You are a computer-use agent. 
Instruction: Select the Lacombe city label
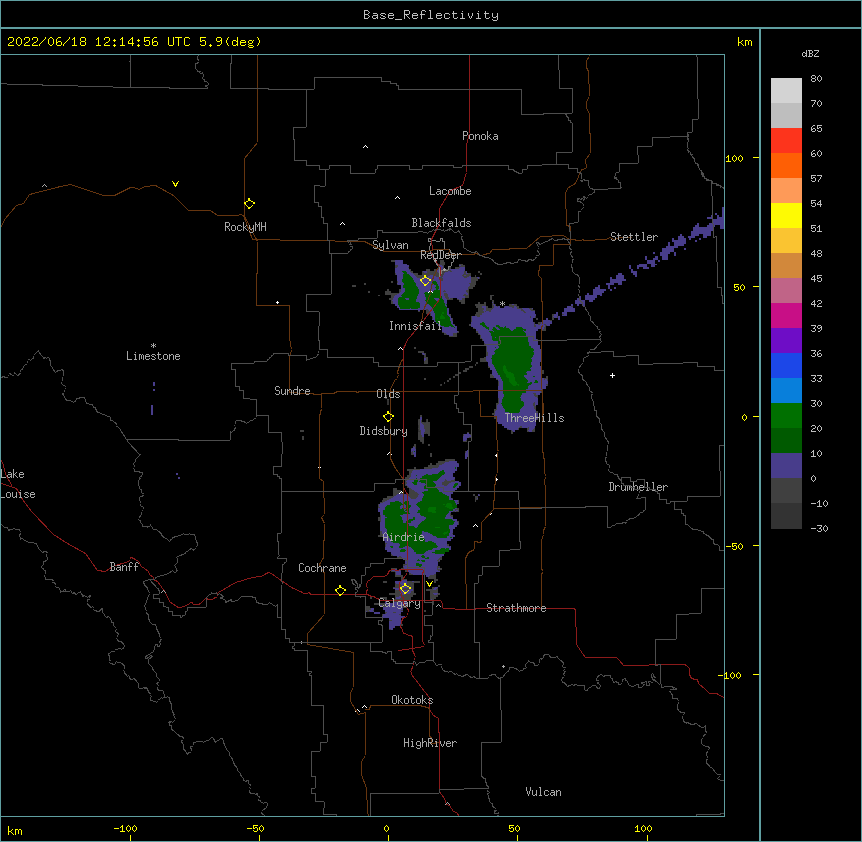pos(450,191)
